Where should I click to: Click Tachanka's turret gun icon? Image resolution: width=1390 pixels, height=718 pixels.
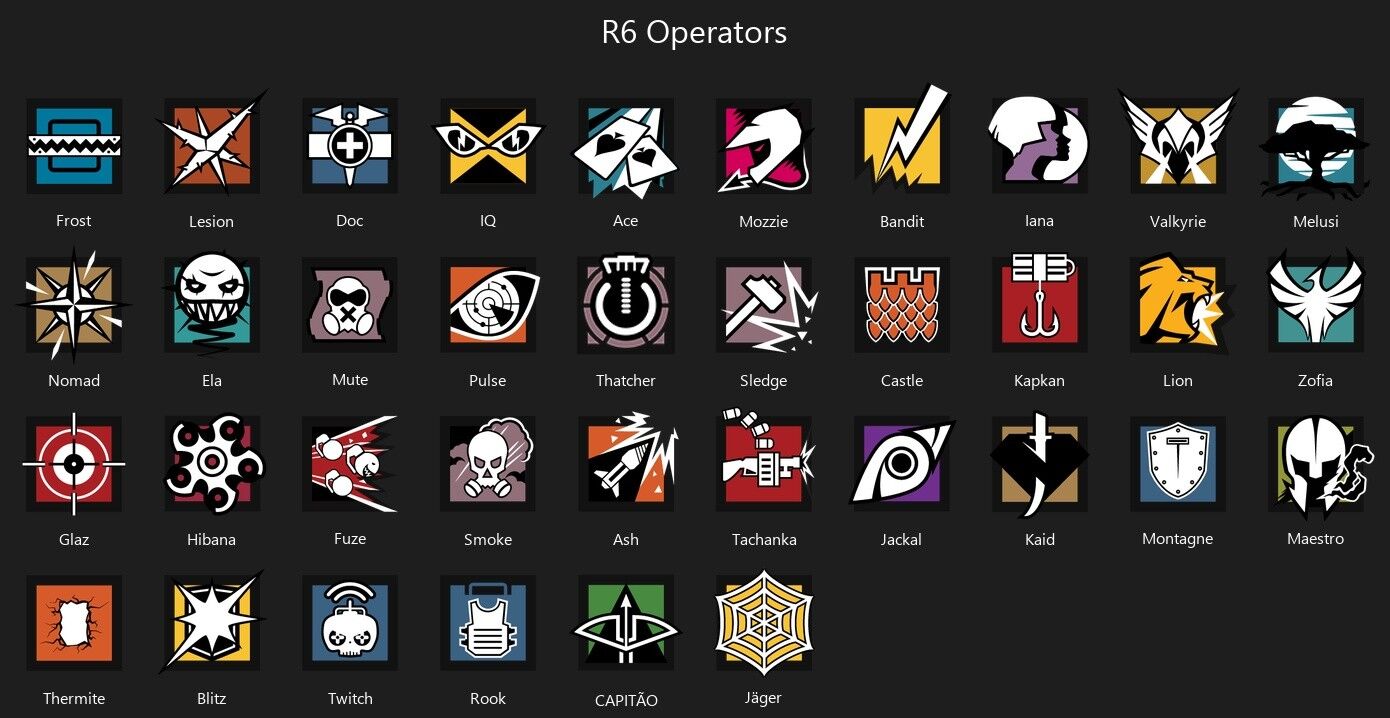click(765, 460)
